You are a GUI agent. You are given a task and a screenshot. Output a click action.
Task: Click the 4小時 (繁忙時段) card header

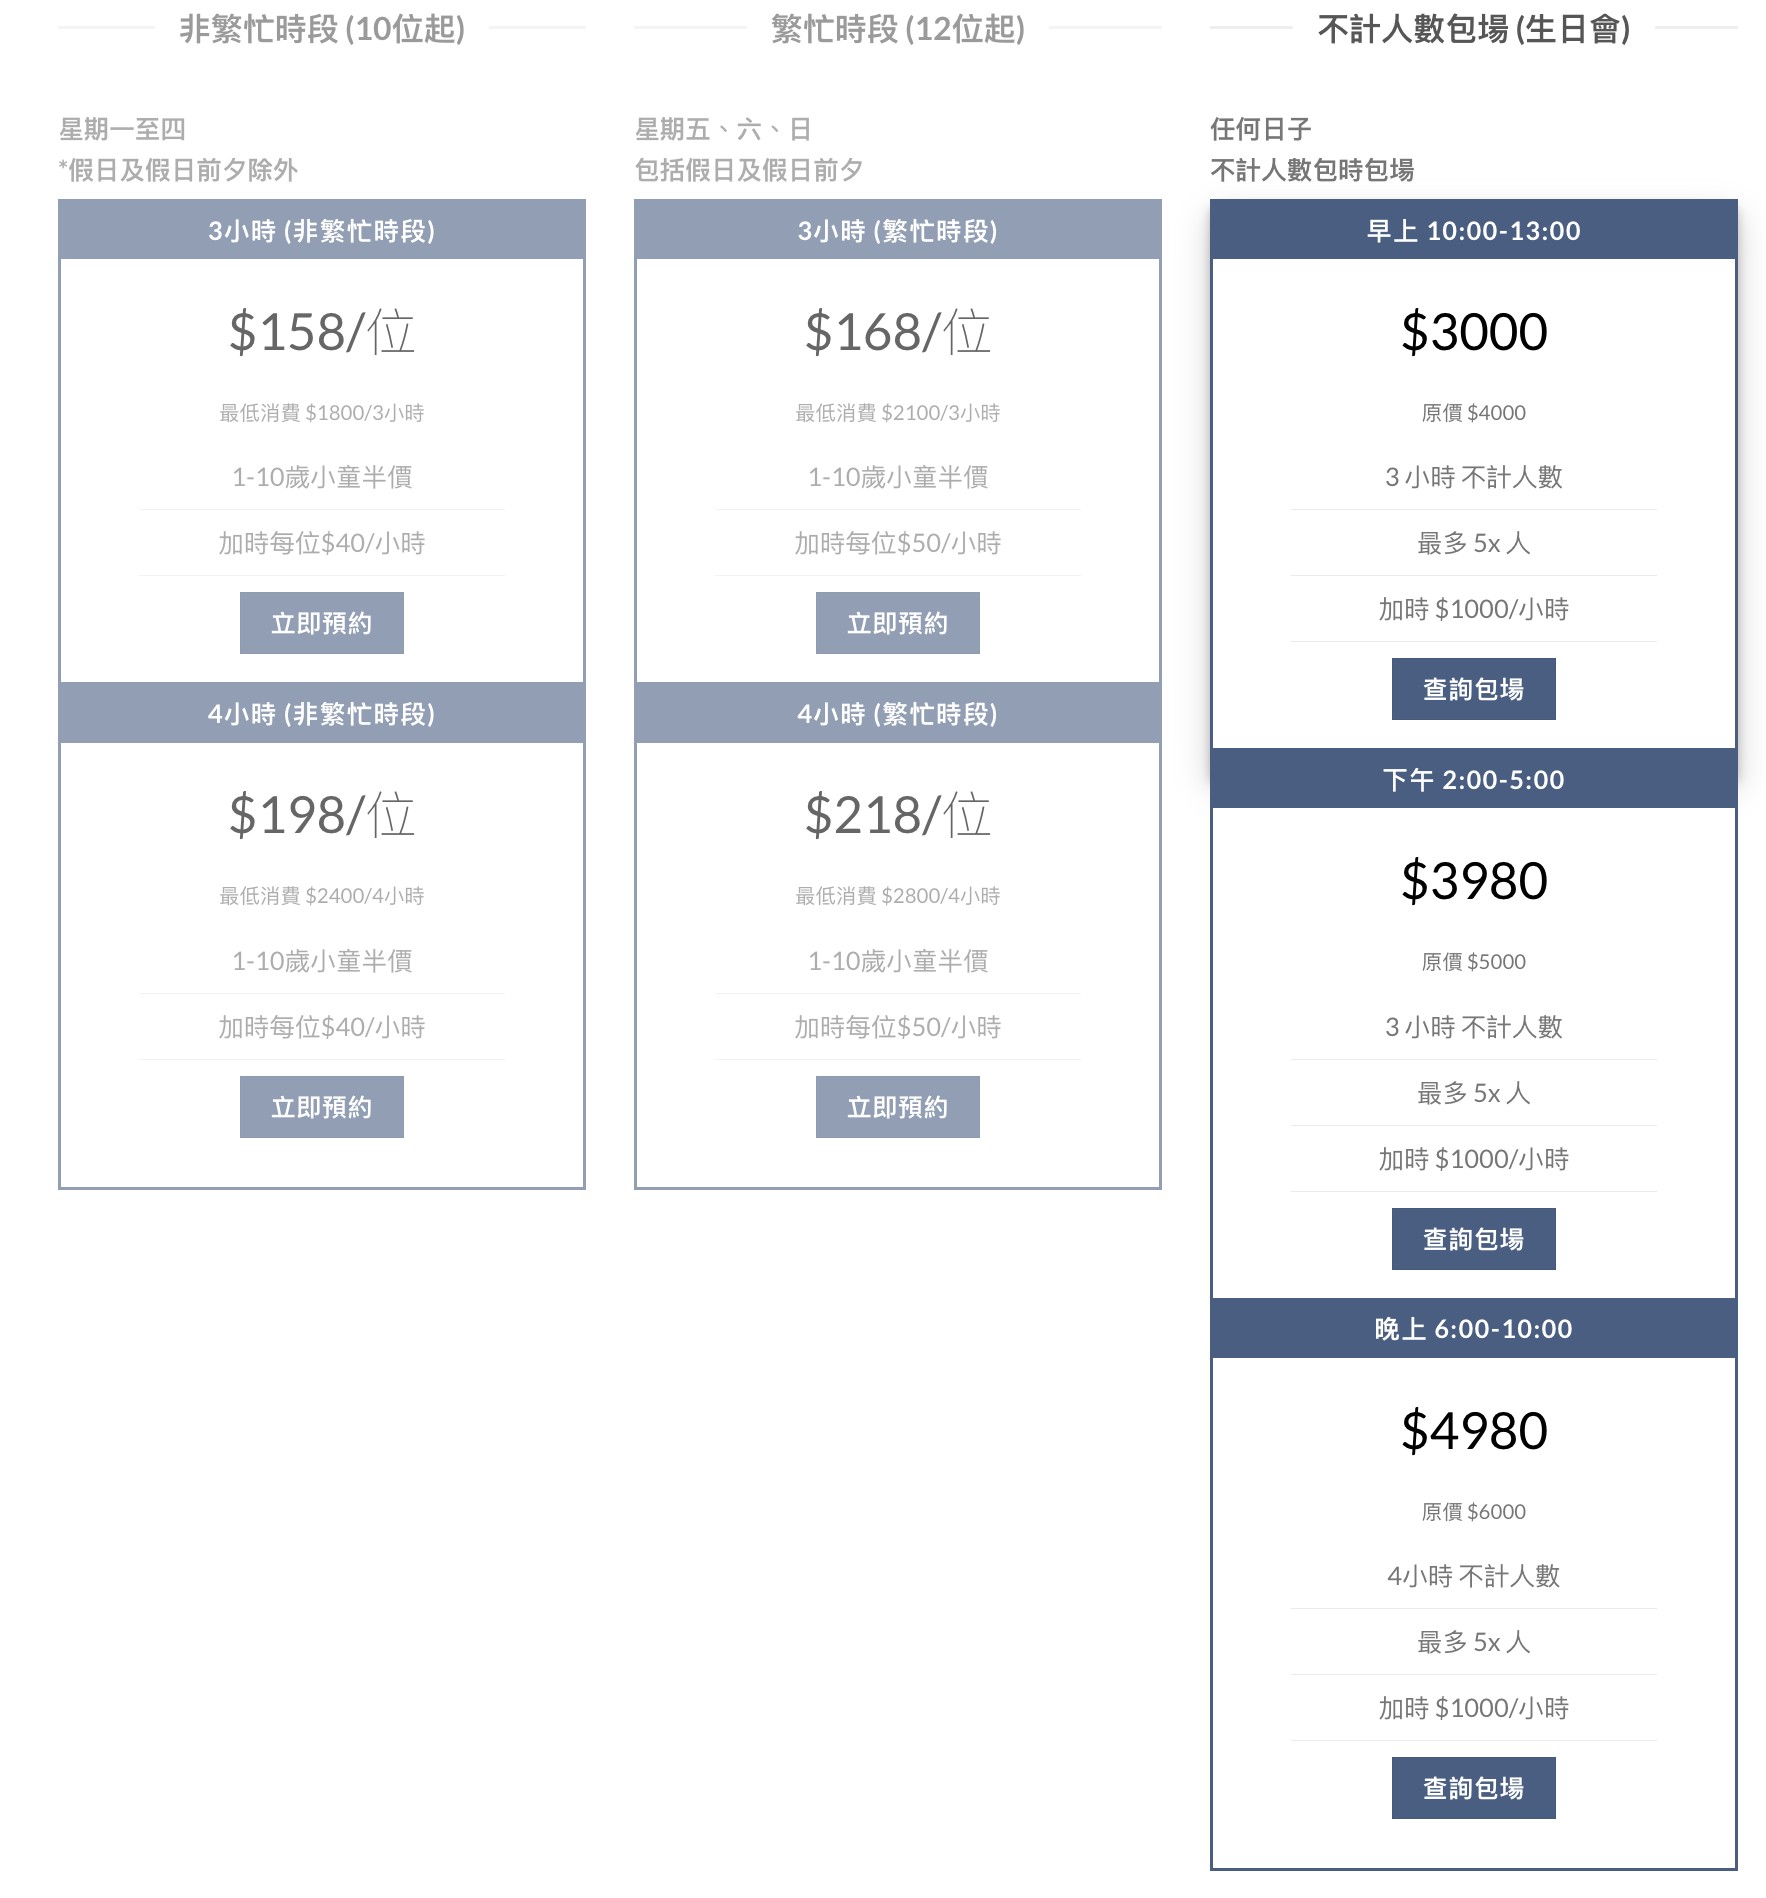pos(897,714)
